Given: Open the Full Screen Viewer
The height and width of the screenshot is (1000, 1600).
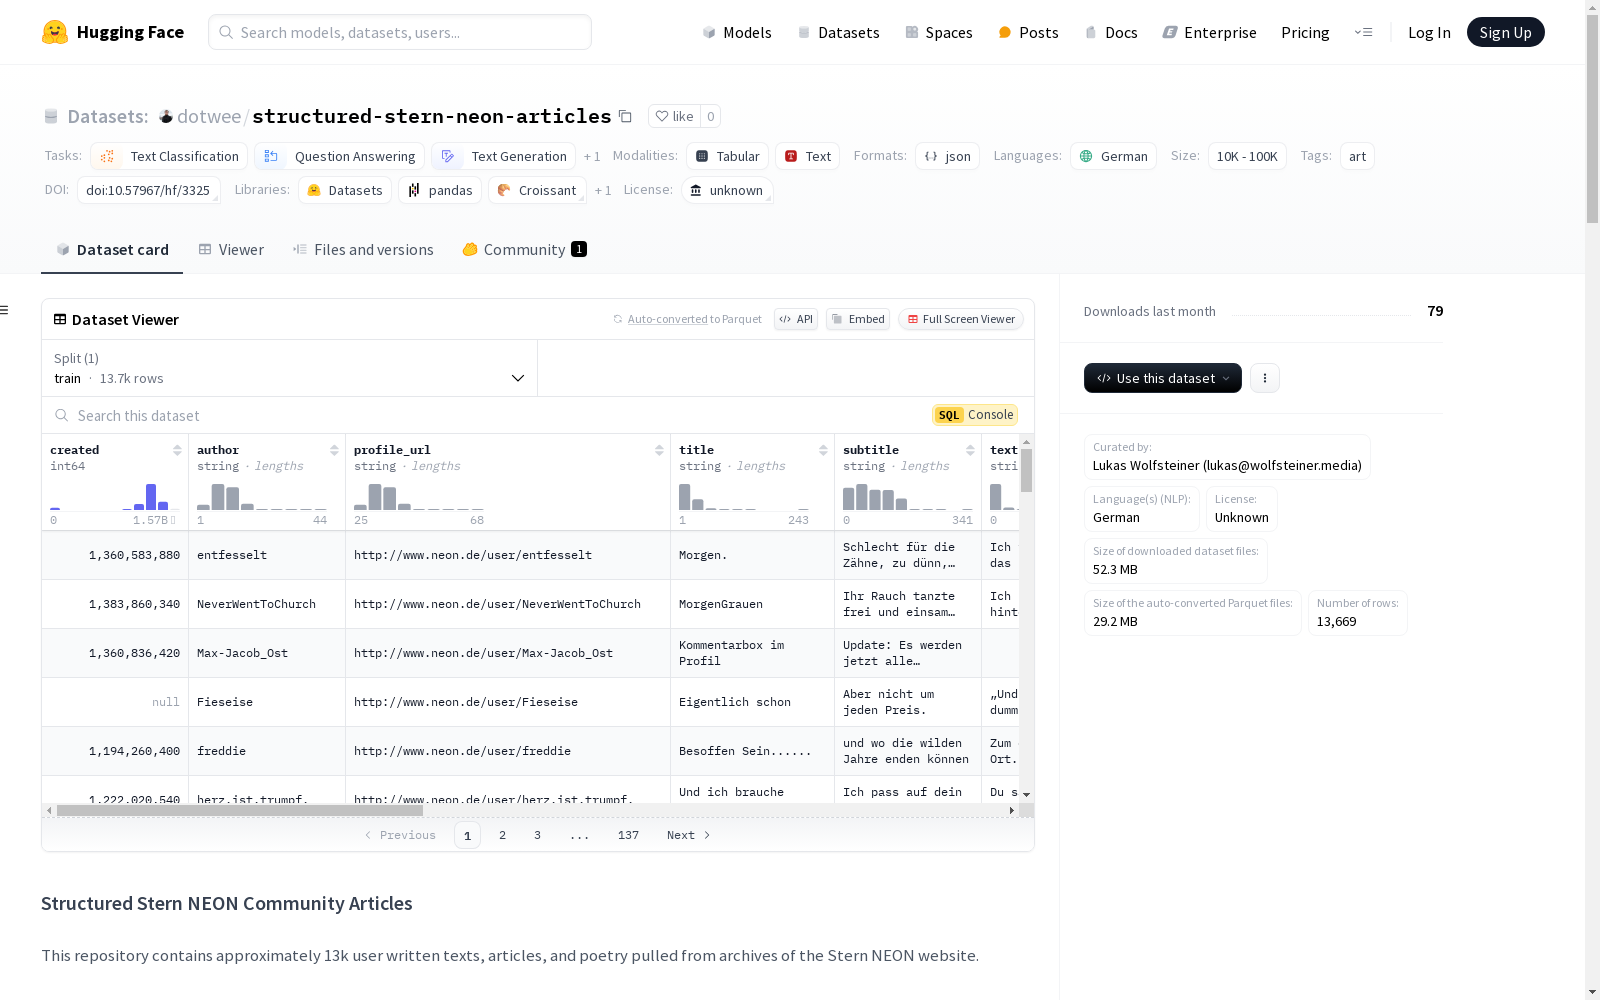Looking at the screenshot, I should (960, 319).
